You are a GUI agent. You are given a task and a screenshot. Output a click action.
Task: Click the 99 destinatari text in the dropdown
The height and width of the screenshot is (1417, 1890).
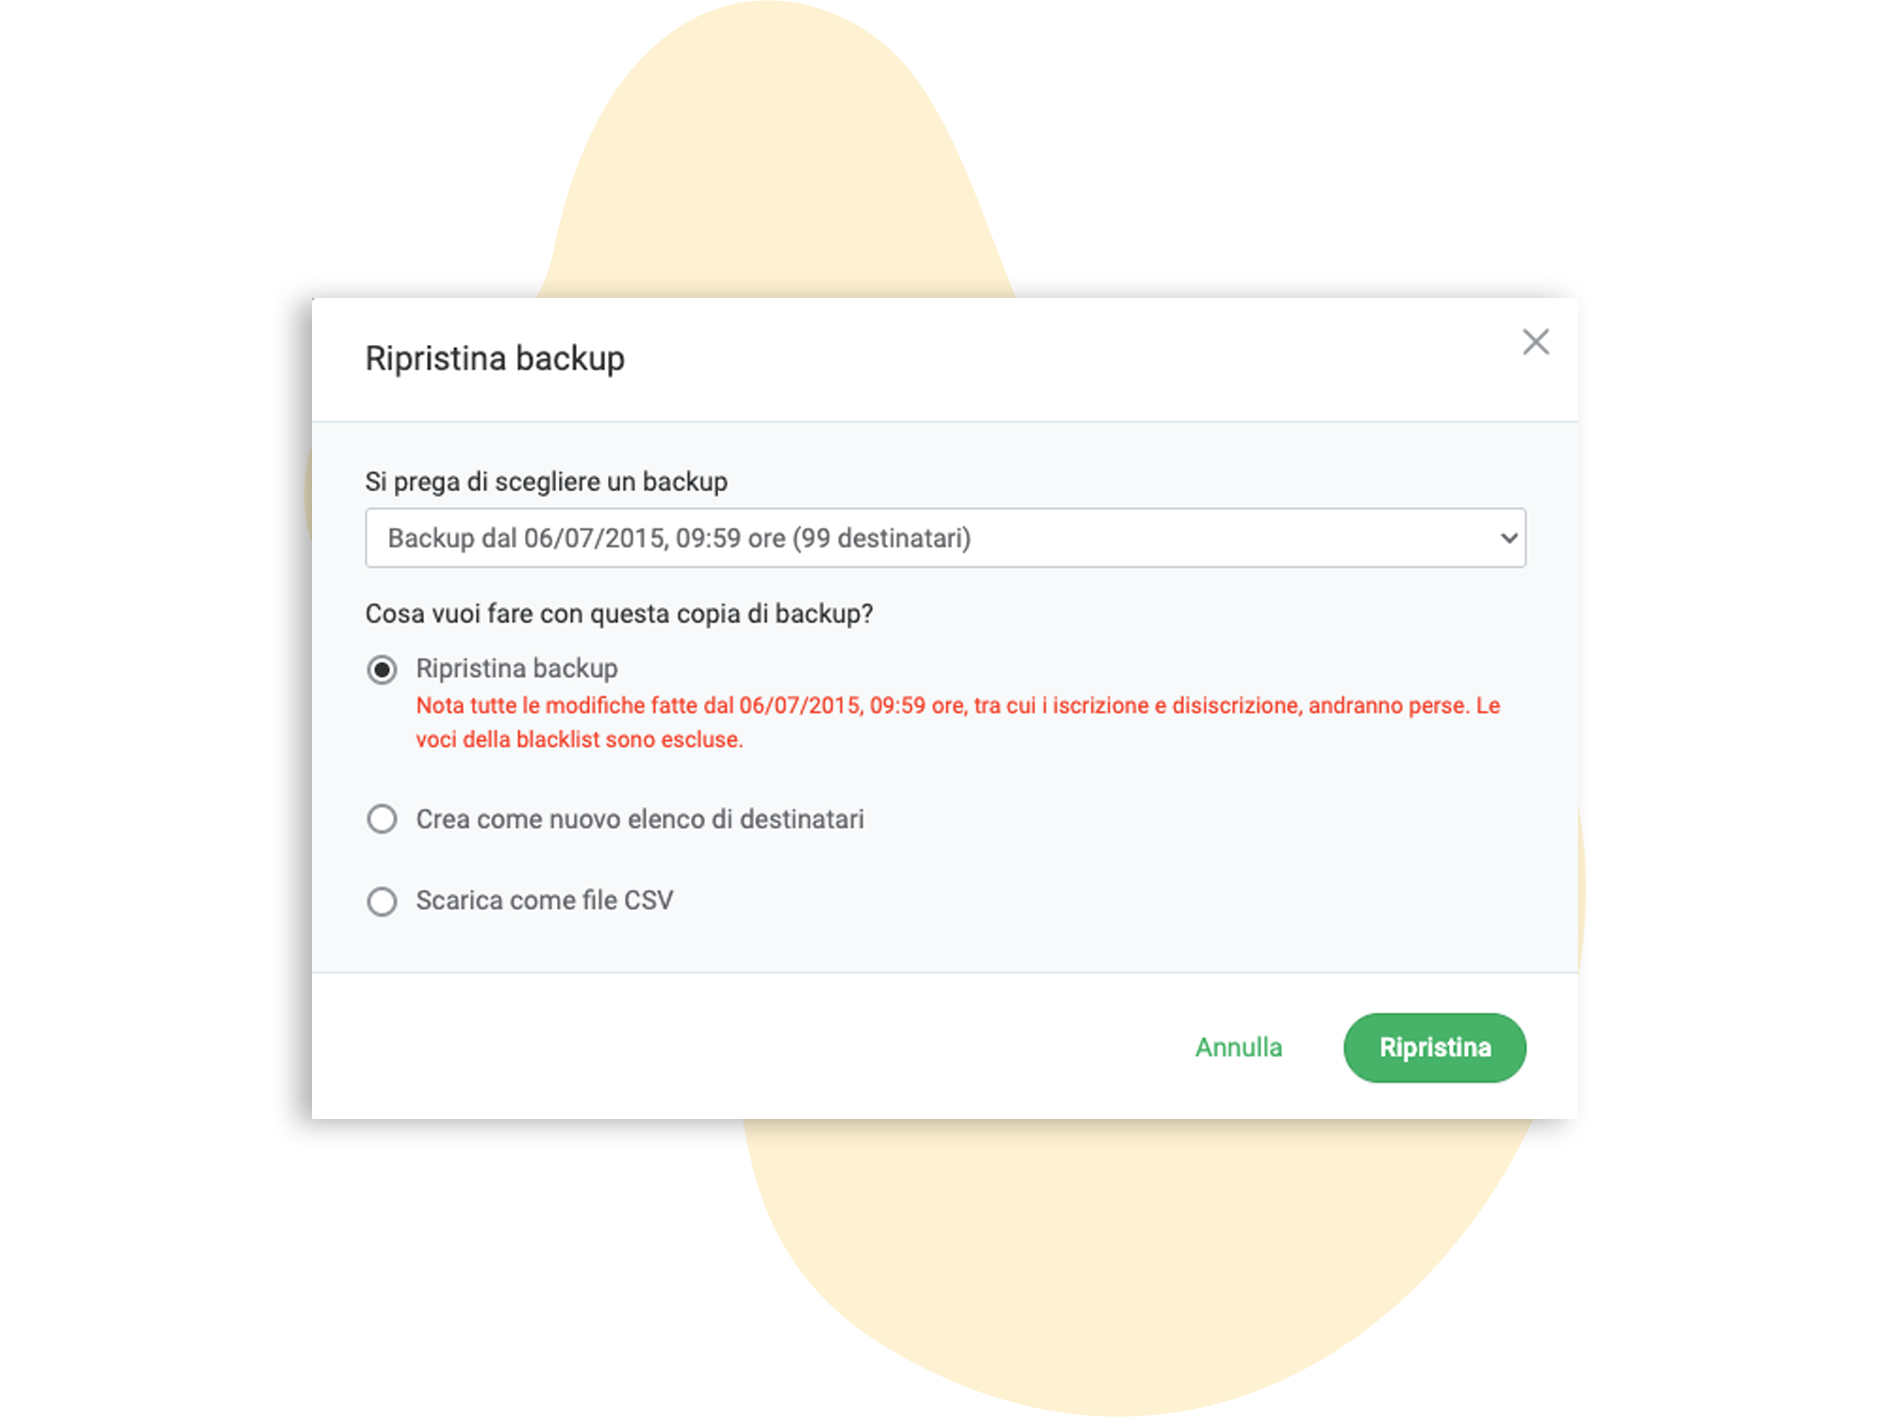coord(881,538)
